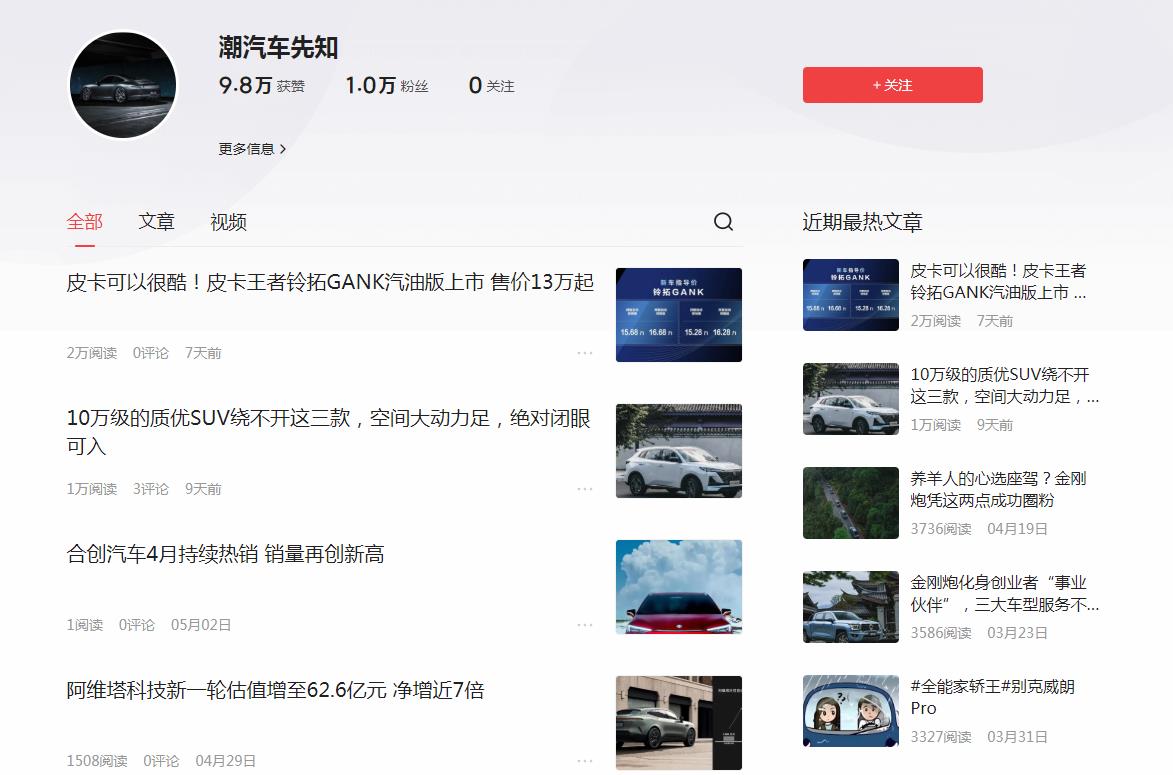Viewport: 1173px width, 775px height.
Task: Click the 9.8万 获赞 likes count
Action: coord(262,85)
